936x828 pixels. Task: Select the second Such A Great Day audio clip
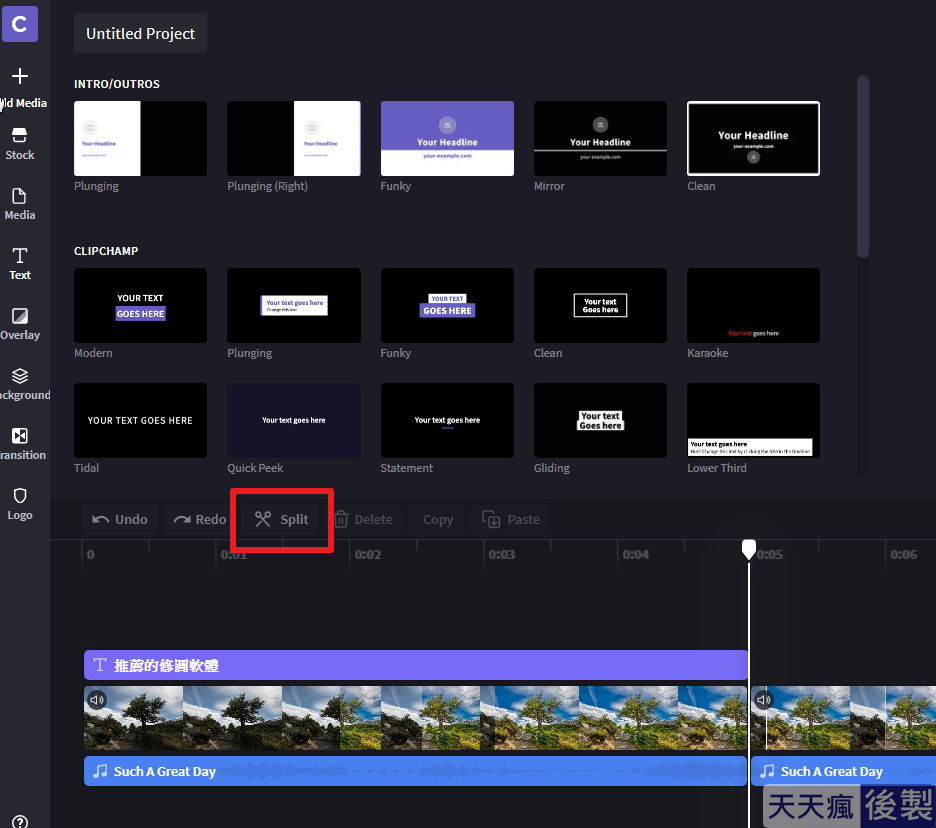click(843, 771)
